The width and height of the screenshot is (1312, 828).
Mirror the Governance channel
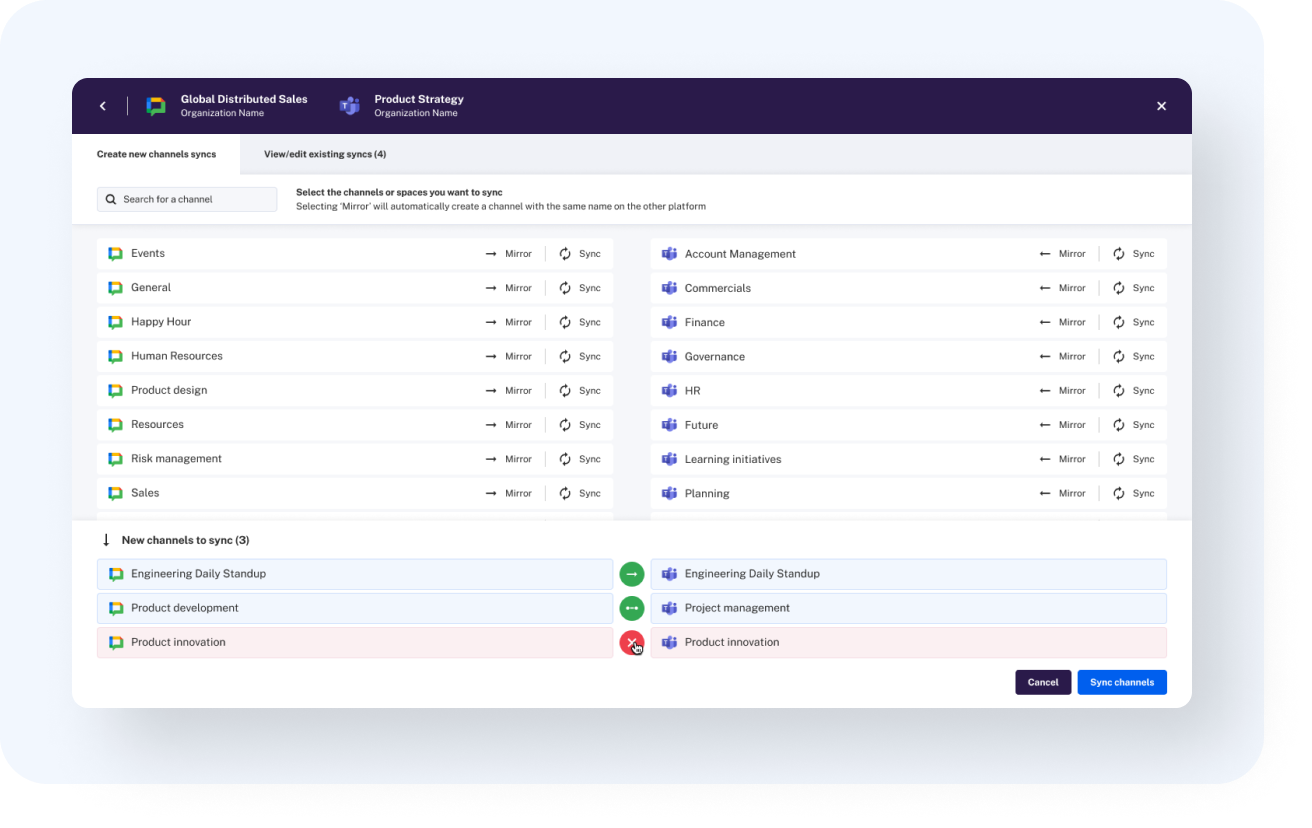point(1062,356)
